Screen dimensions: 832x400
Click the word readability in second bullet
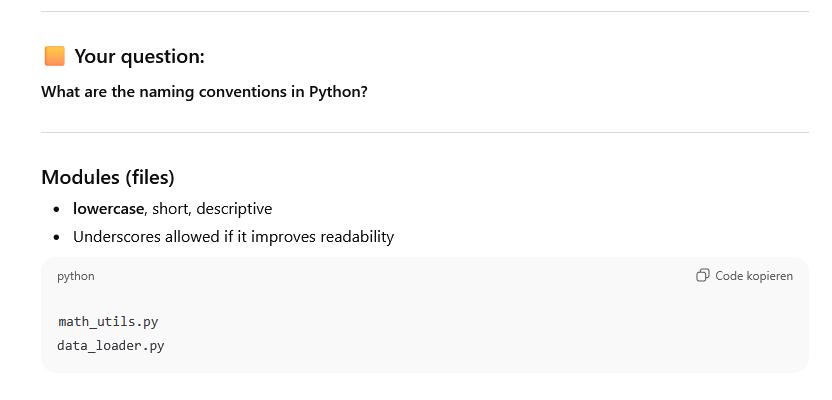coord(358,237)
